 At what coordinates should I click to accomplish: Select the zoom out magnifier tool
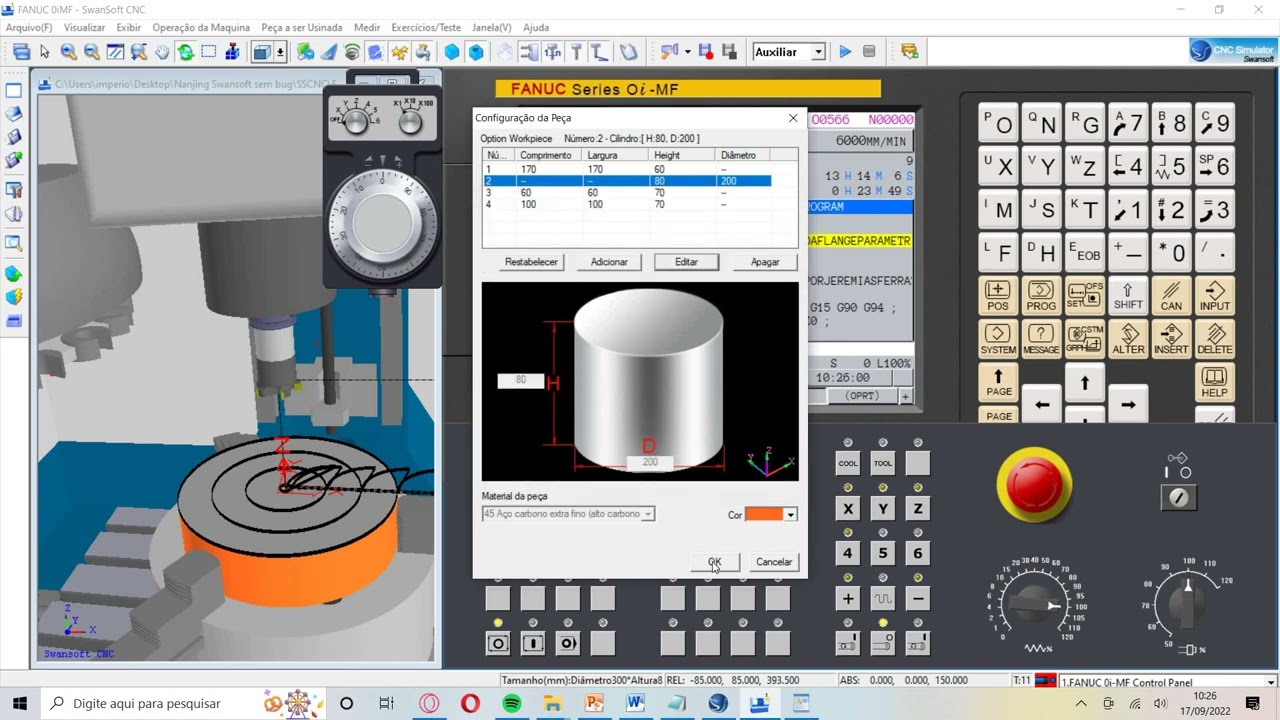(x=91, y=52)
